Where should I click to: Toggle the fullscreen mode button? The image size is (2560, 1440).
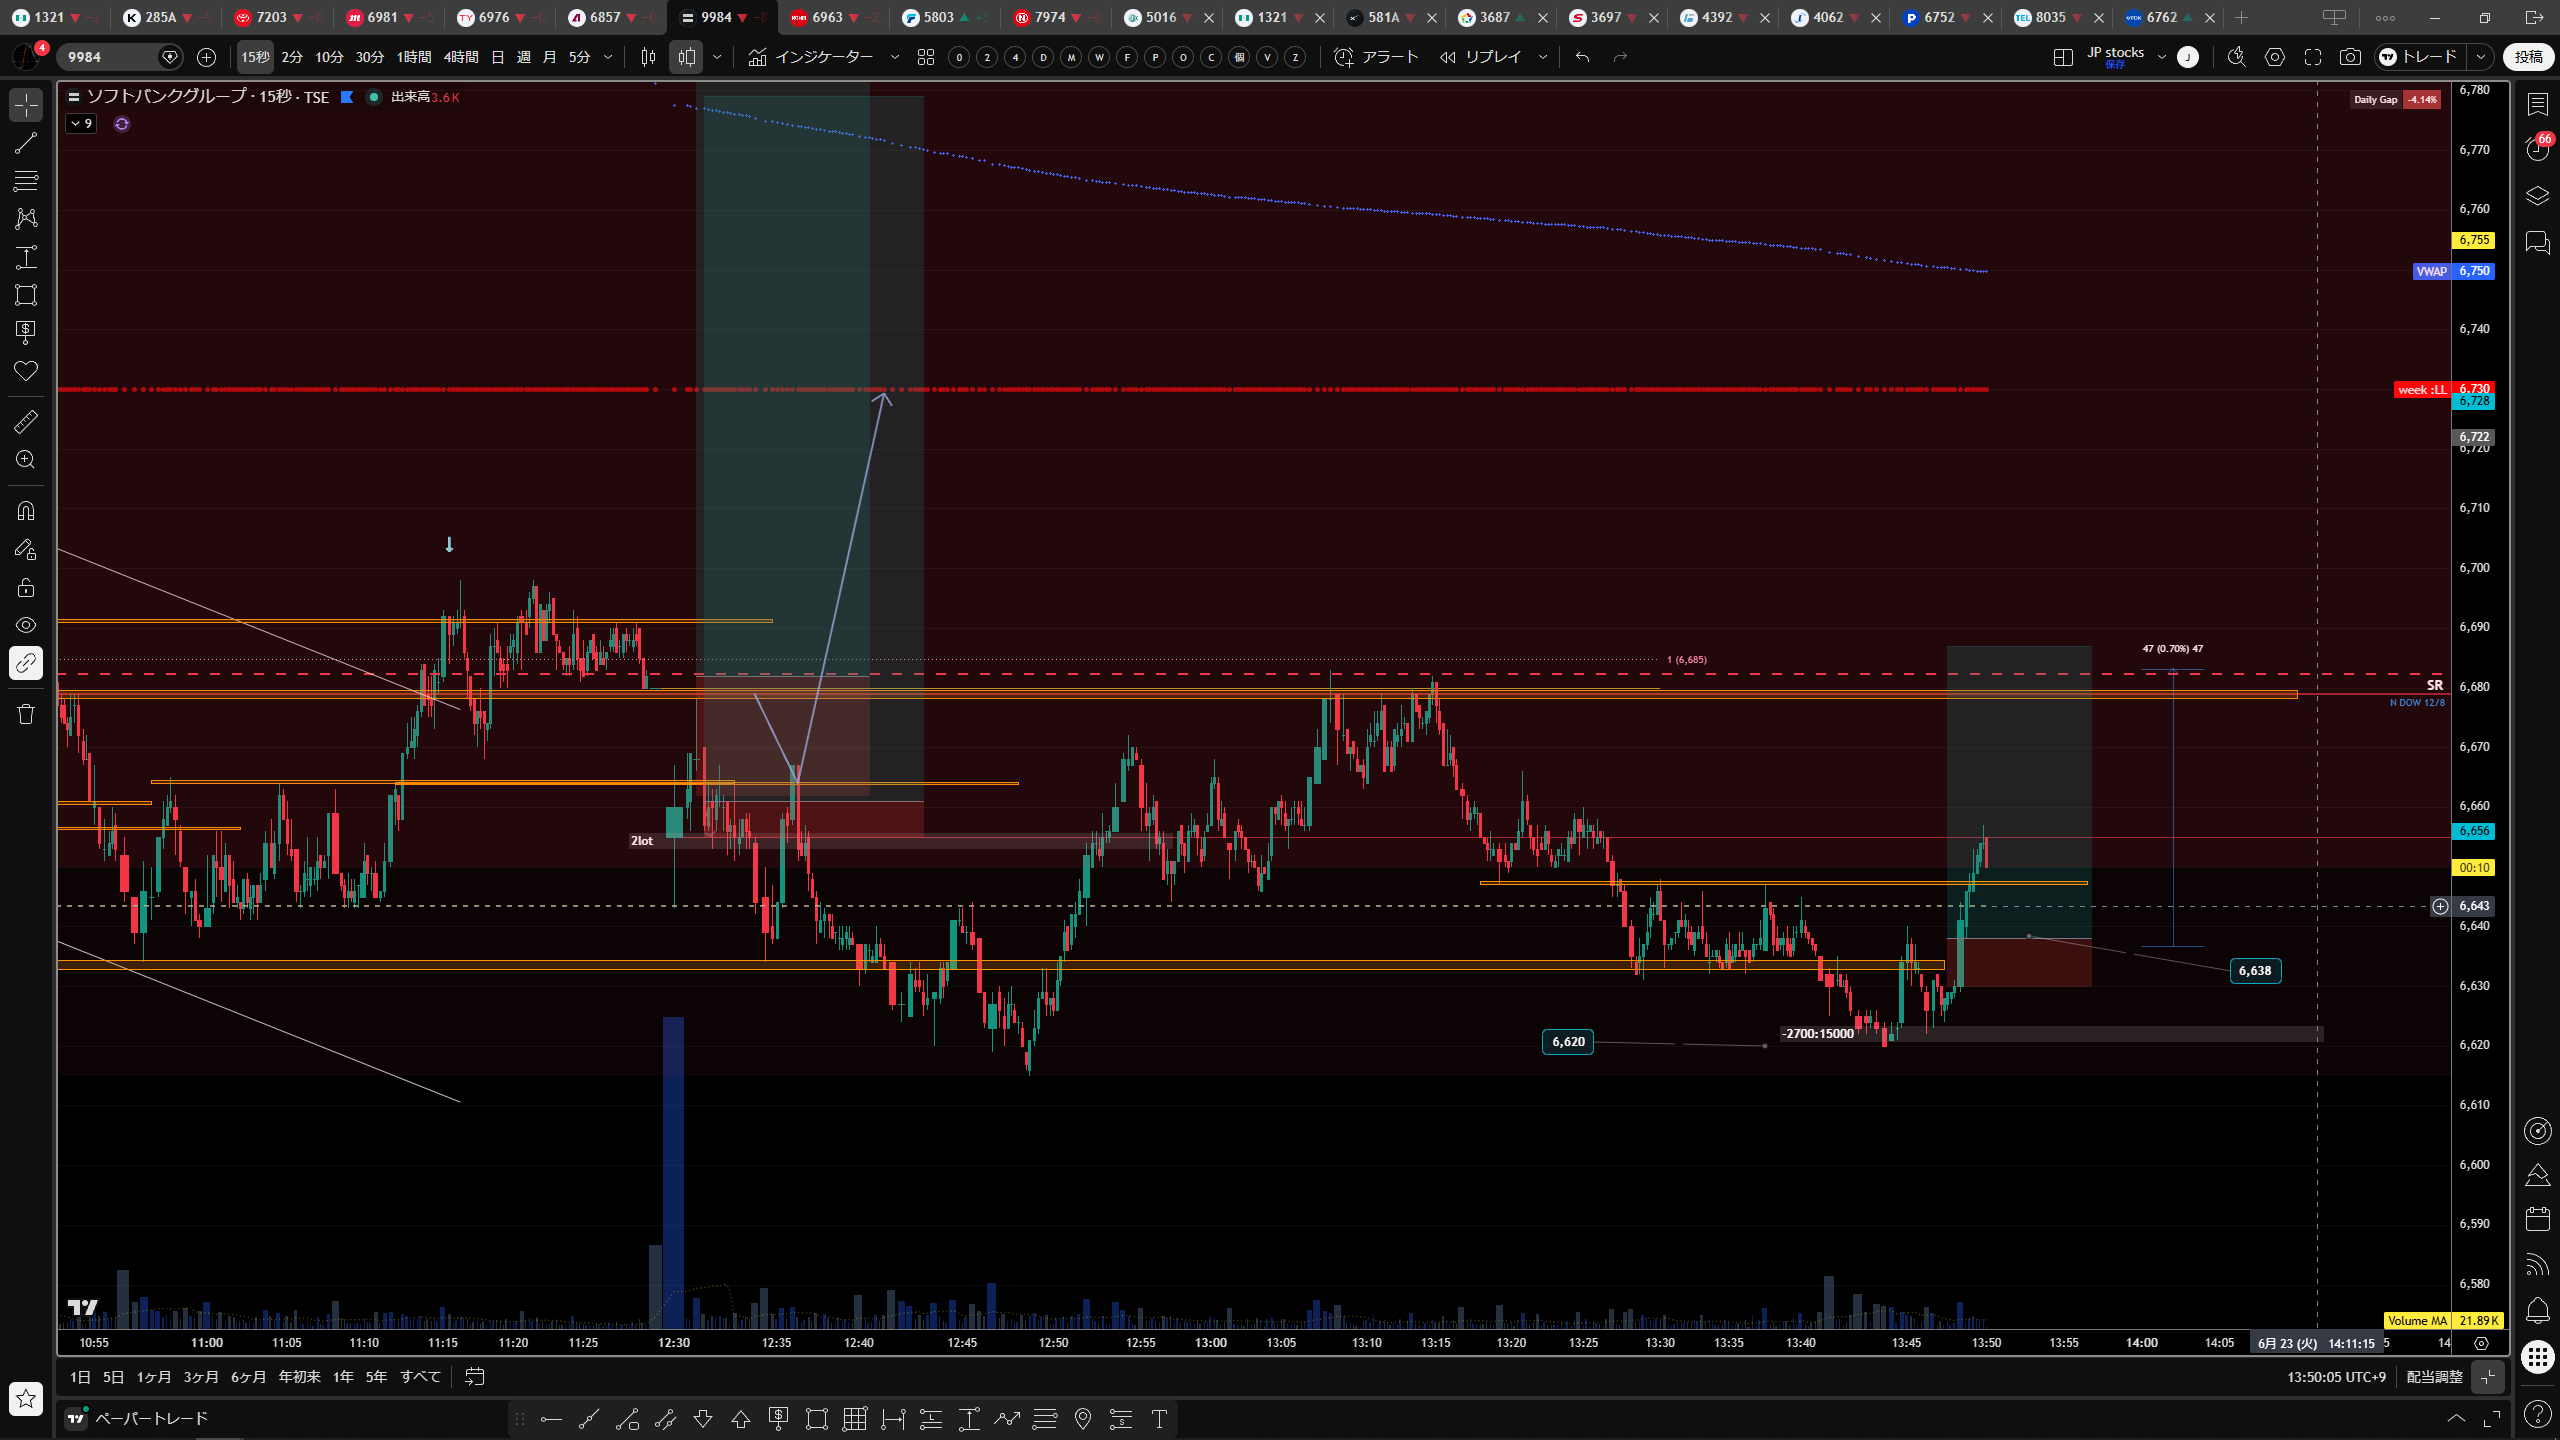pos(2313,57)
